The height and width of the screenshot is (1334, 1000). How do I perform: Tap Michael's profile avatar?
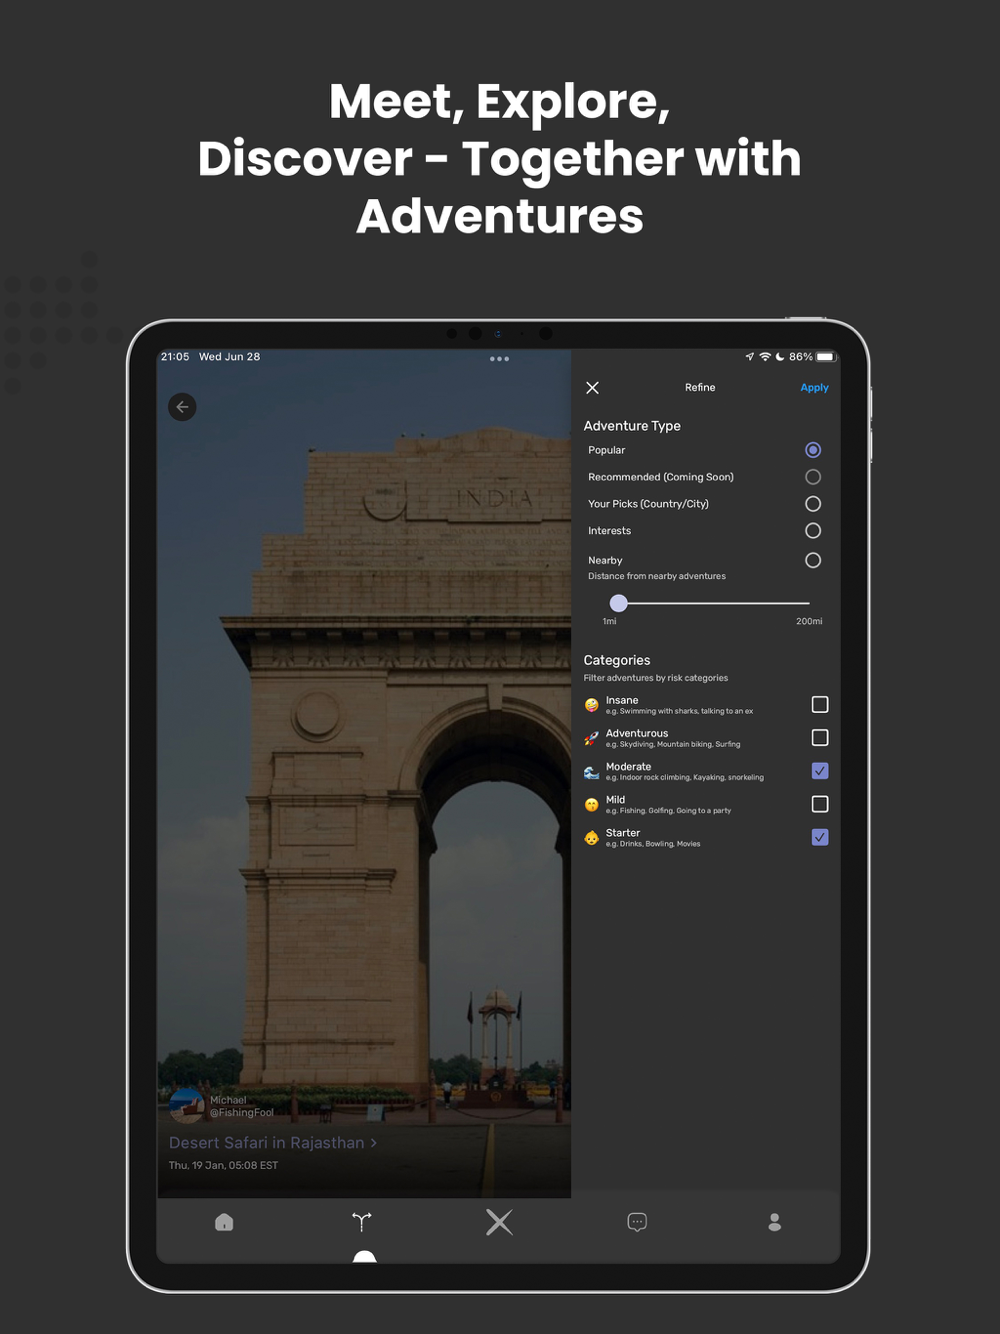pyautogui.click(x=187, y=1106)
